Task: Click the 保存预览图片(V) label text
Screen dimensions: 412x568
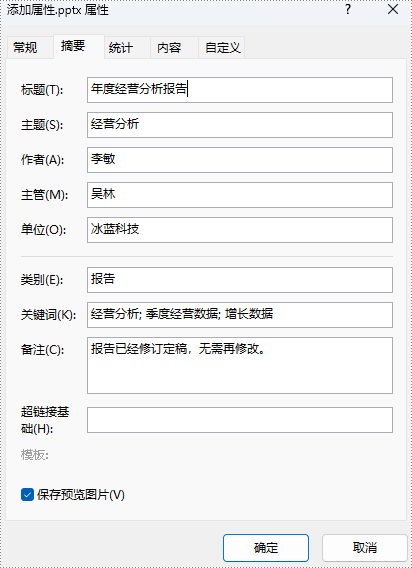Action: pyautogui.click(x=80, y=495)
